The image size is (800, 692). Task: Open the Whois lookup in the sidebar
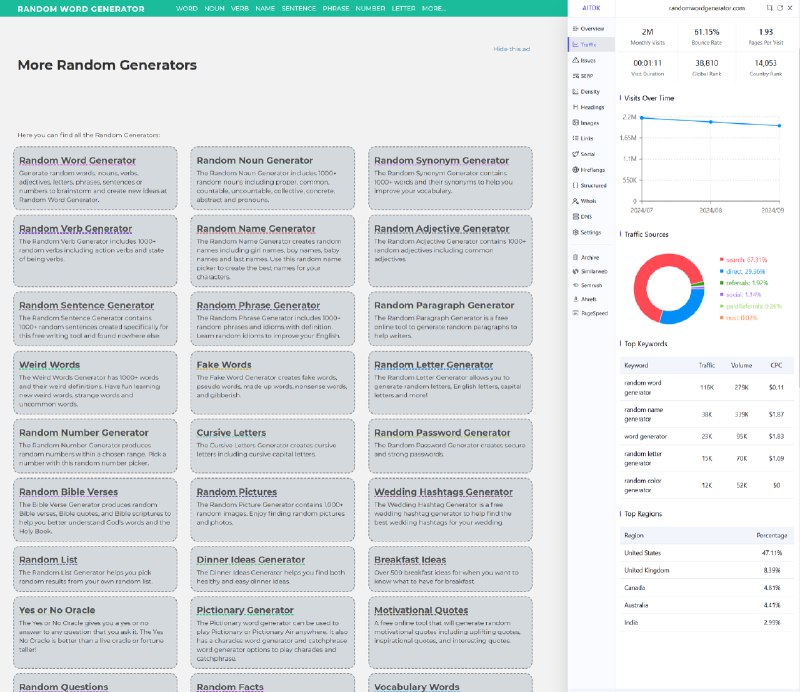click(585, 201)
